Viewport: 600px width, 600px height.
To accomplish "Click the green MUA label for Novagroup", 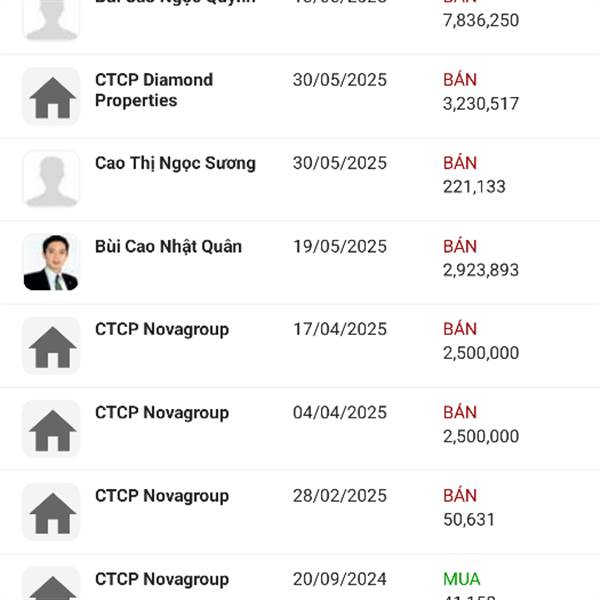I will (461, 579).
